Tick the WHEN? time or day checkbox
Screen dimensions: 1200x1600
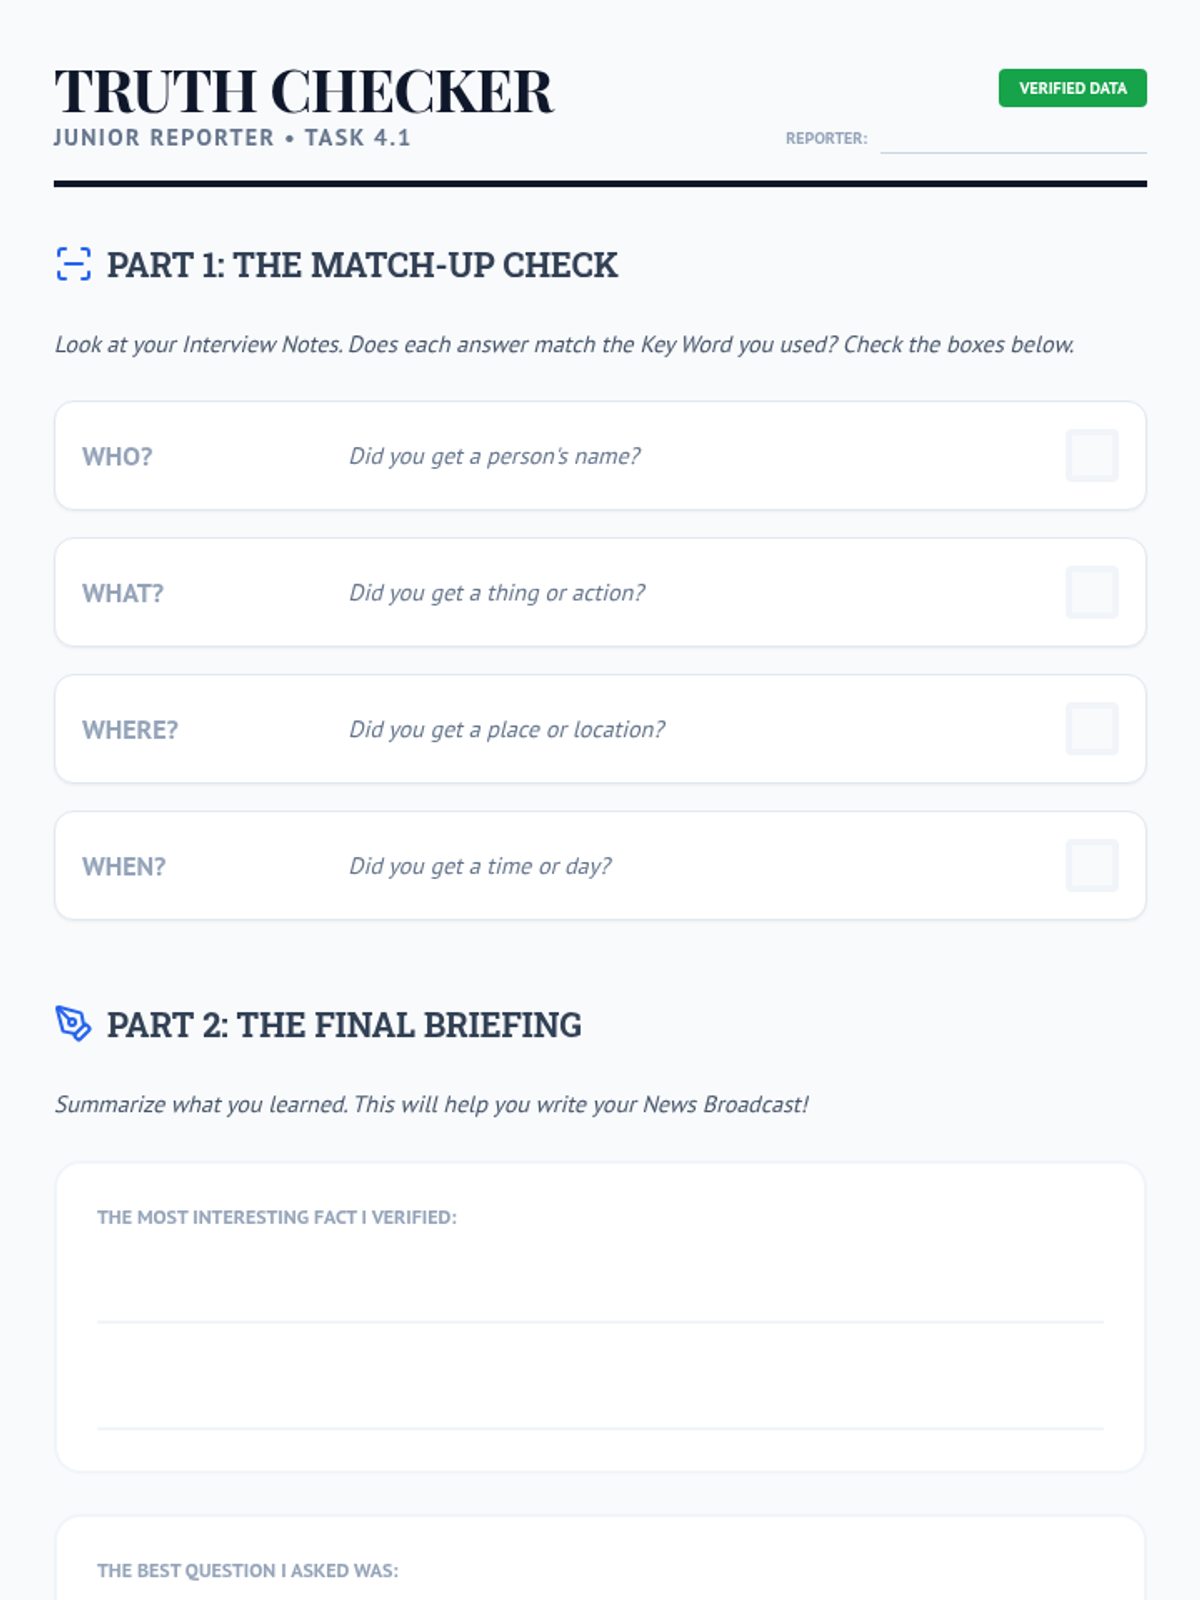[x=1091, y=865]
